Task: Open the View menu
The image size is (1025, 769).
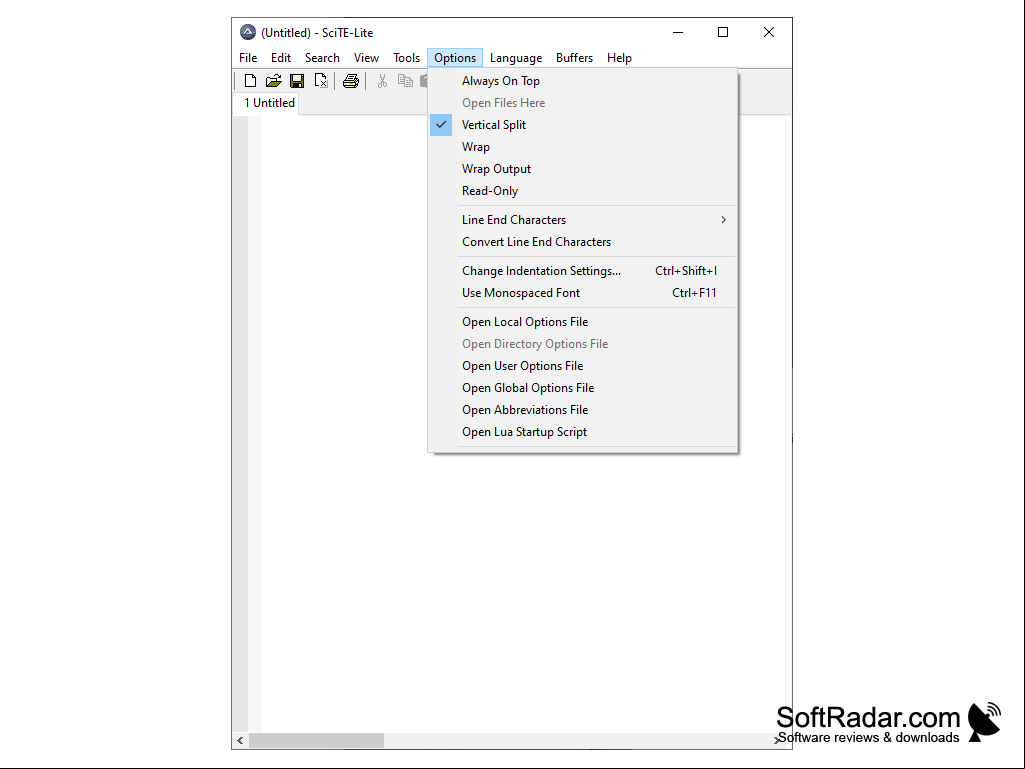Action: (367, 58)
